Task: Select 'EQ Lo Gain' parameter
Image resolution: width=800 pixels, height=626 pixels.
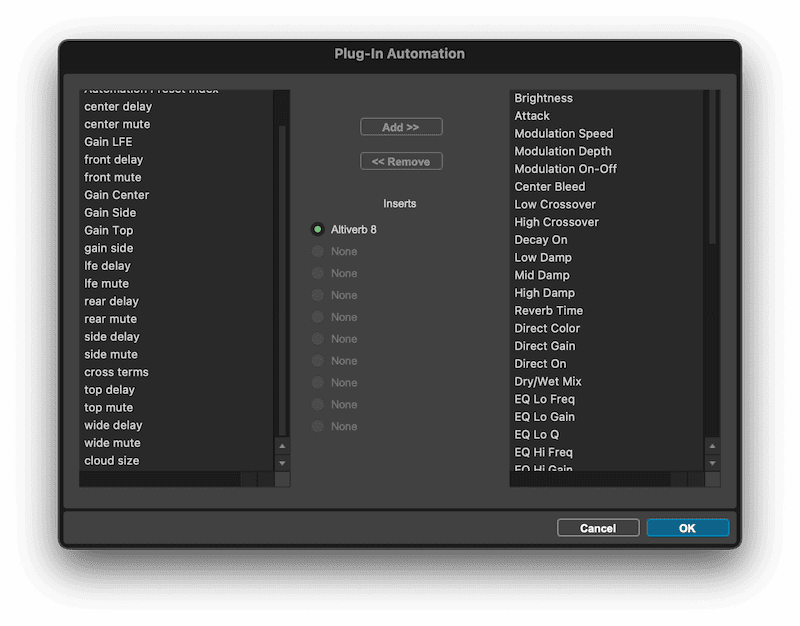Action: point(544,417)
